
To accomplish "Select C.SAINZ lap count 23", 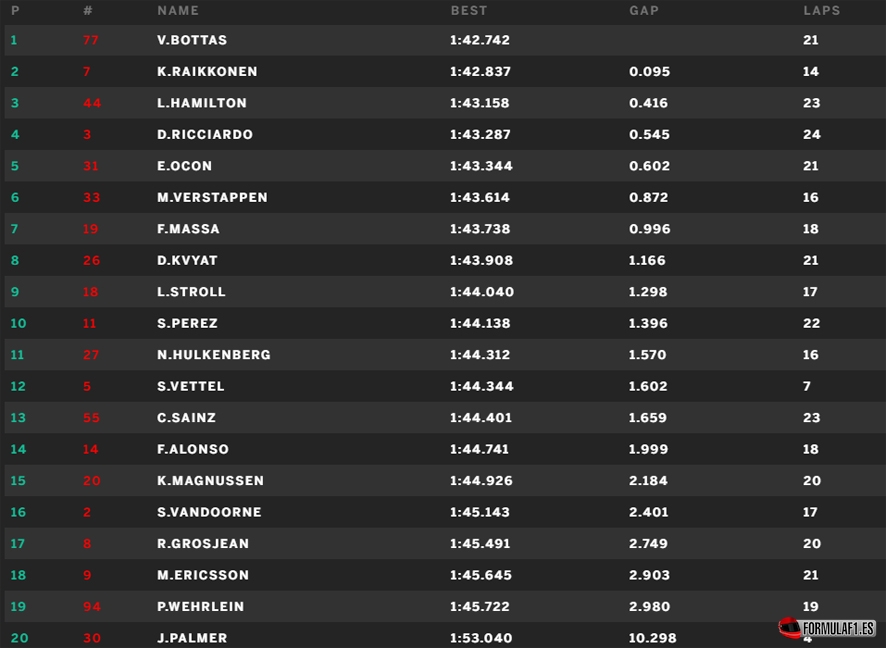I will (x=811, y=418).
